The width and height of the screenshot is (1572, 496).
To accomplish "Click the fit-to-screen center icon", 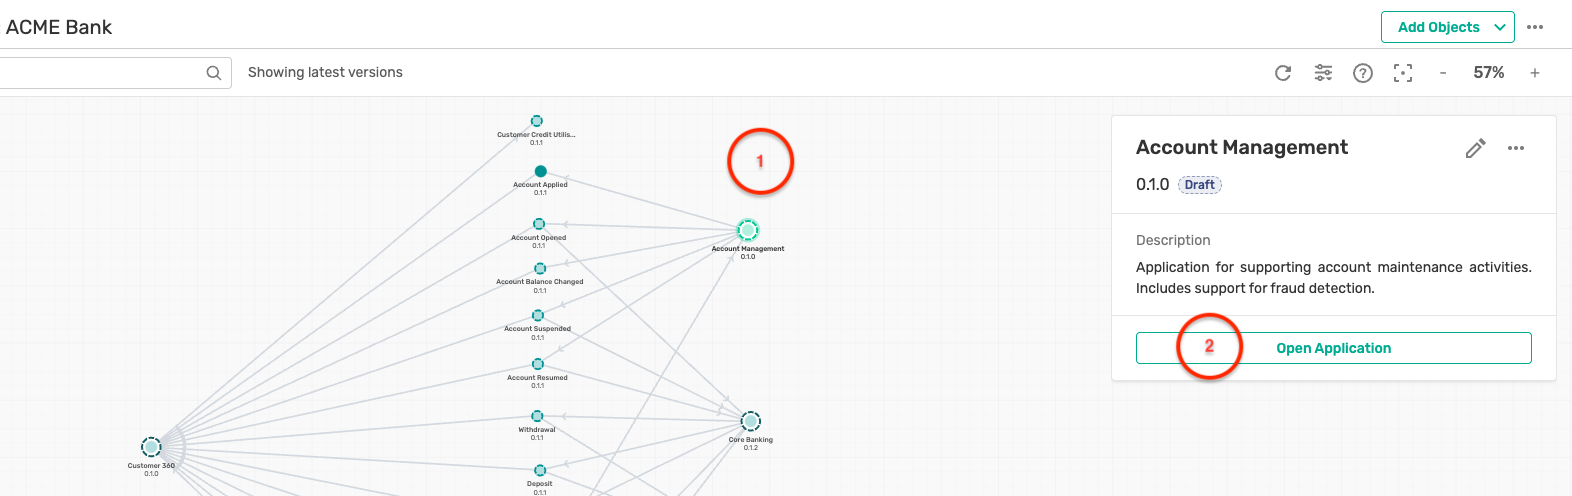I will pos(1403,73).
